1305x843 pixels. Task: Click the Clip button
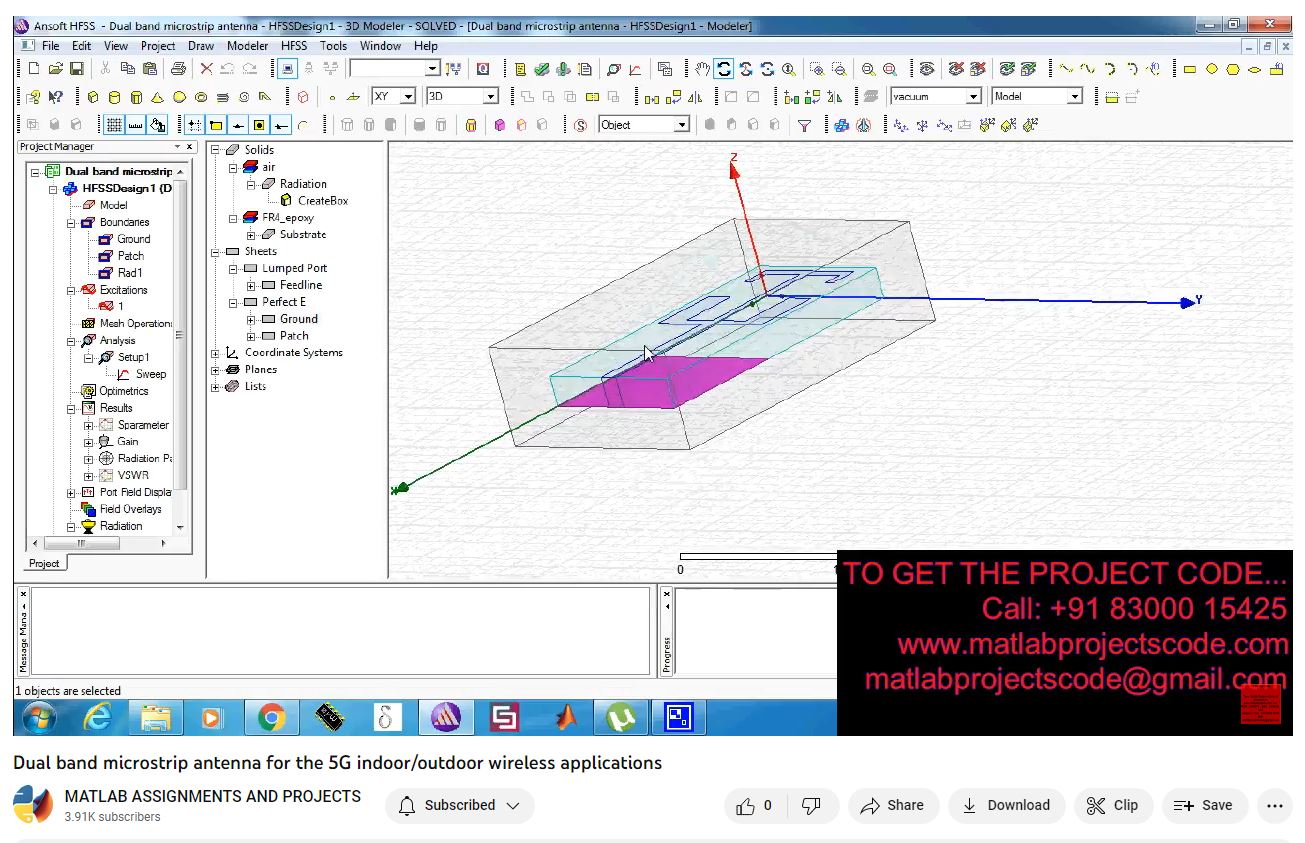tap(1113, 805)
